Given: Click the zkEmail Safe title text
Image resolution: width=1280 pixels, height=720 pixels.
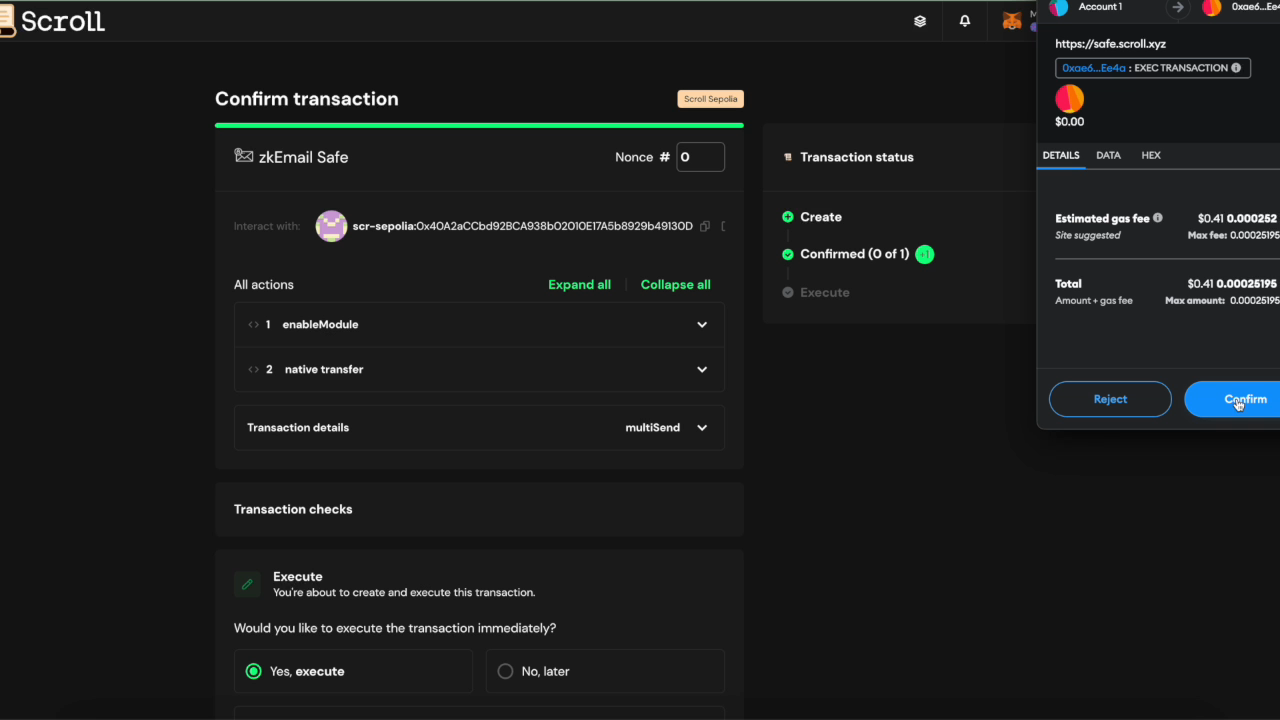Looking at the screenshot, I should coord(303,157).
